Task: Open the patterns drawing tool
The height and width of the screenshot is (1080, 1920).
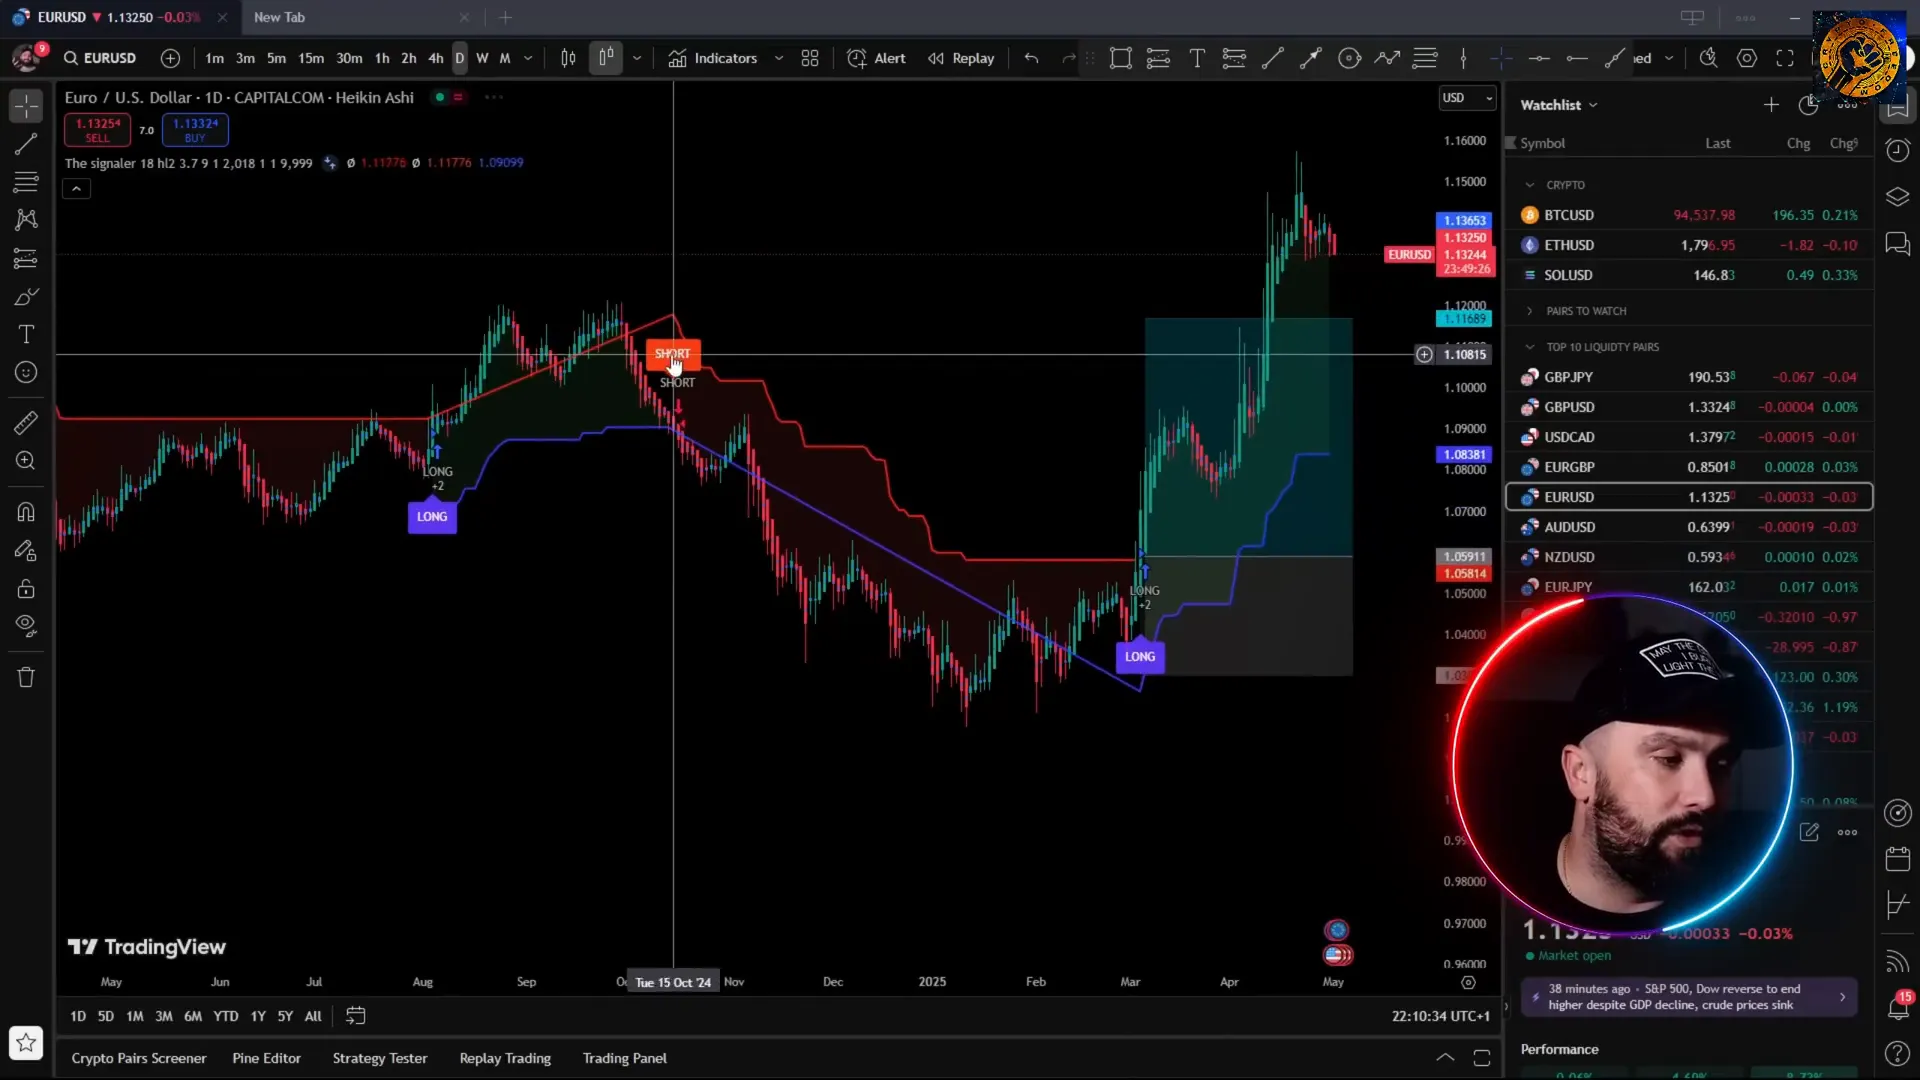Action: [26, 220]
